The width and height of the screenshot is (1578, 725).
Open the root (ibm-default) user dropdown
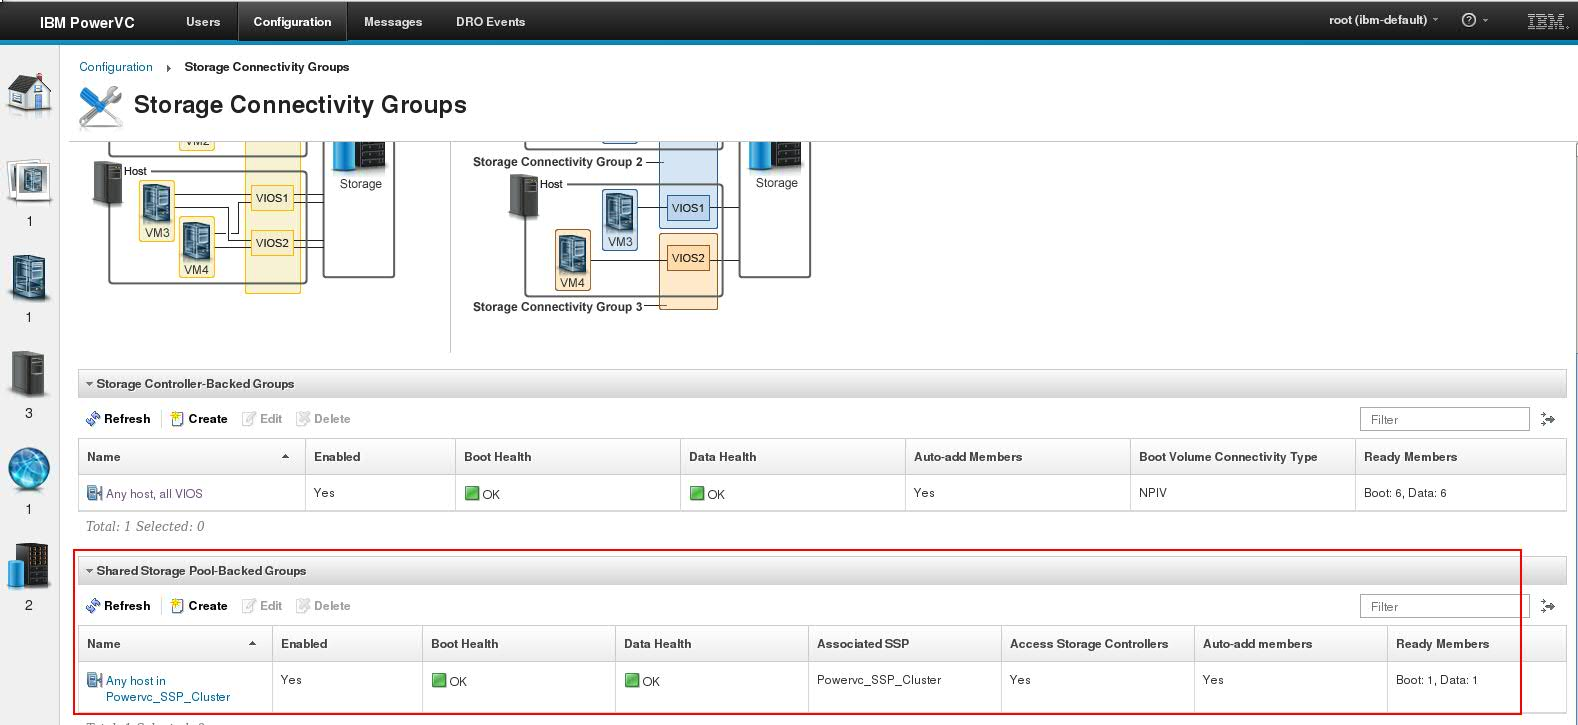point(1383,20)
